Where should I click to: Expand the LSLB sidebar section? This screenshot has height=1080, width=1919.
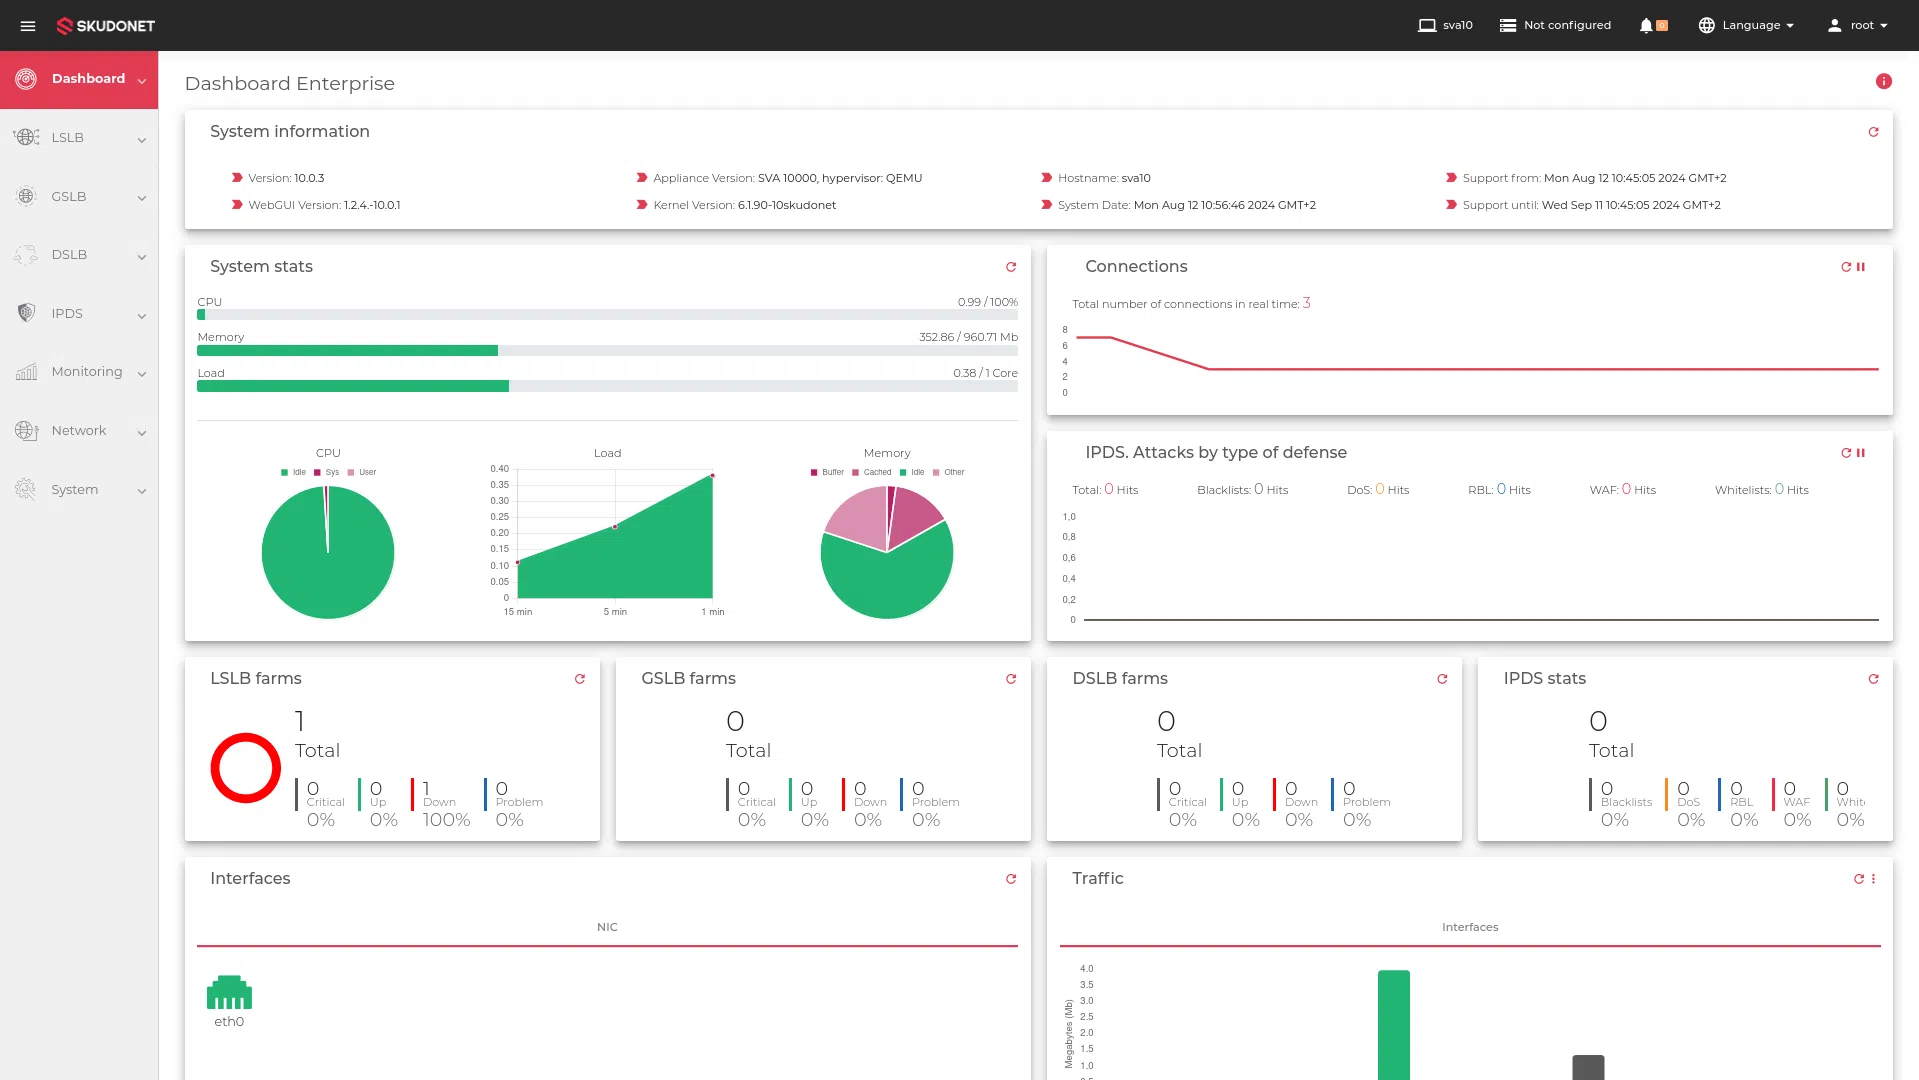79,138
